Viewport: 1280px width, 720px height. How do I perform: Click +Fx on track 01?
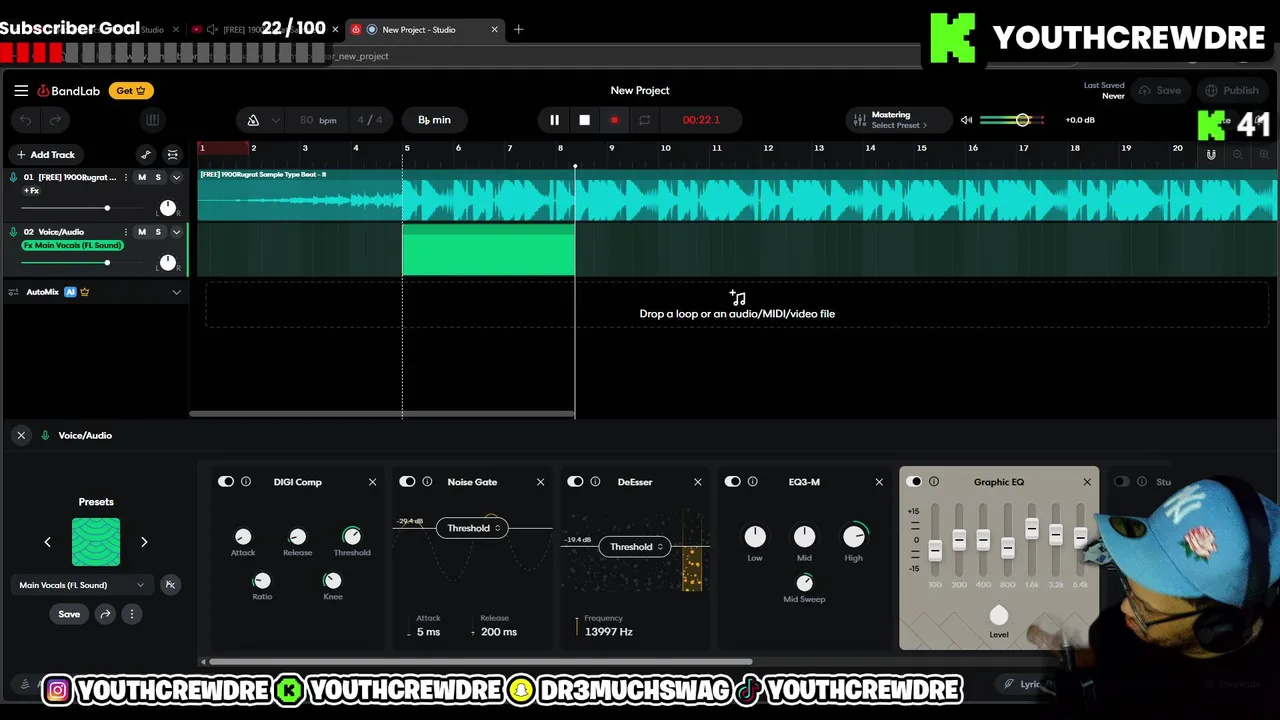(32, 190)
